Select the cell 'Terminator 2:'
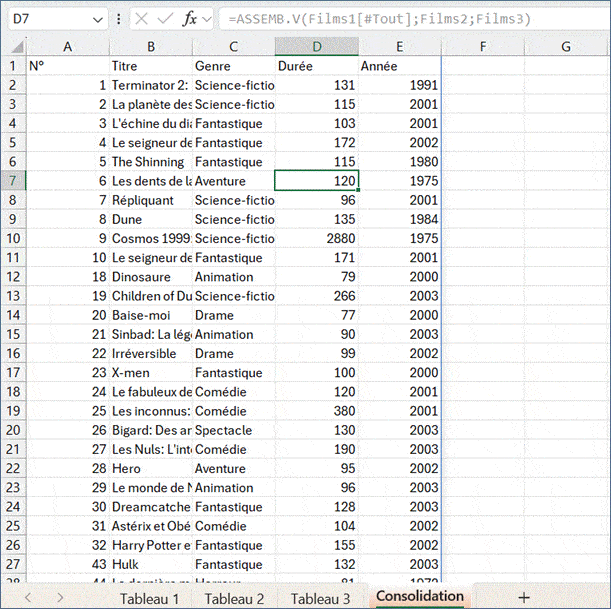The height and width of the screenshot is (609, 611). tap(151, 85)
